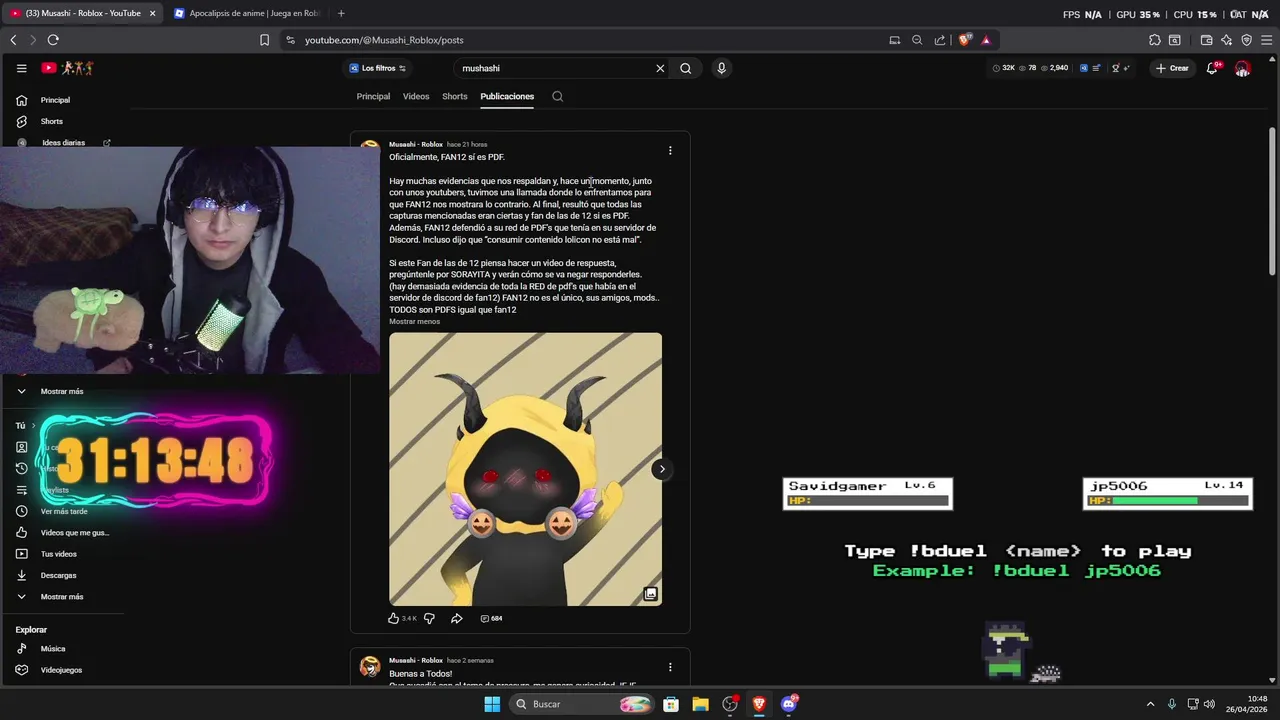Open the 'Los filtros' filter control

[x=377, y=68]
